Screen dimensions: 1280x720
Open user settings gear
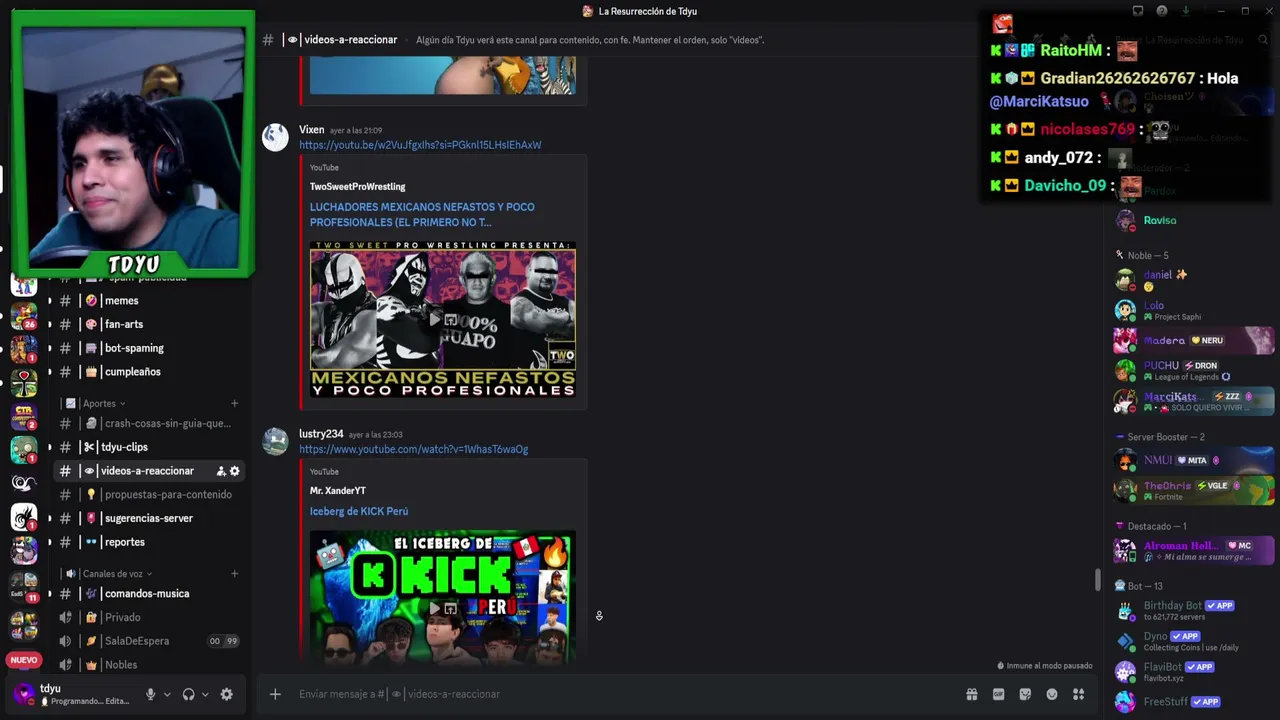227,694
